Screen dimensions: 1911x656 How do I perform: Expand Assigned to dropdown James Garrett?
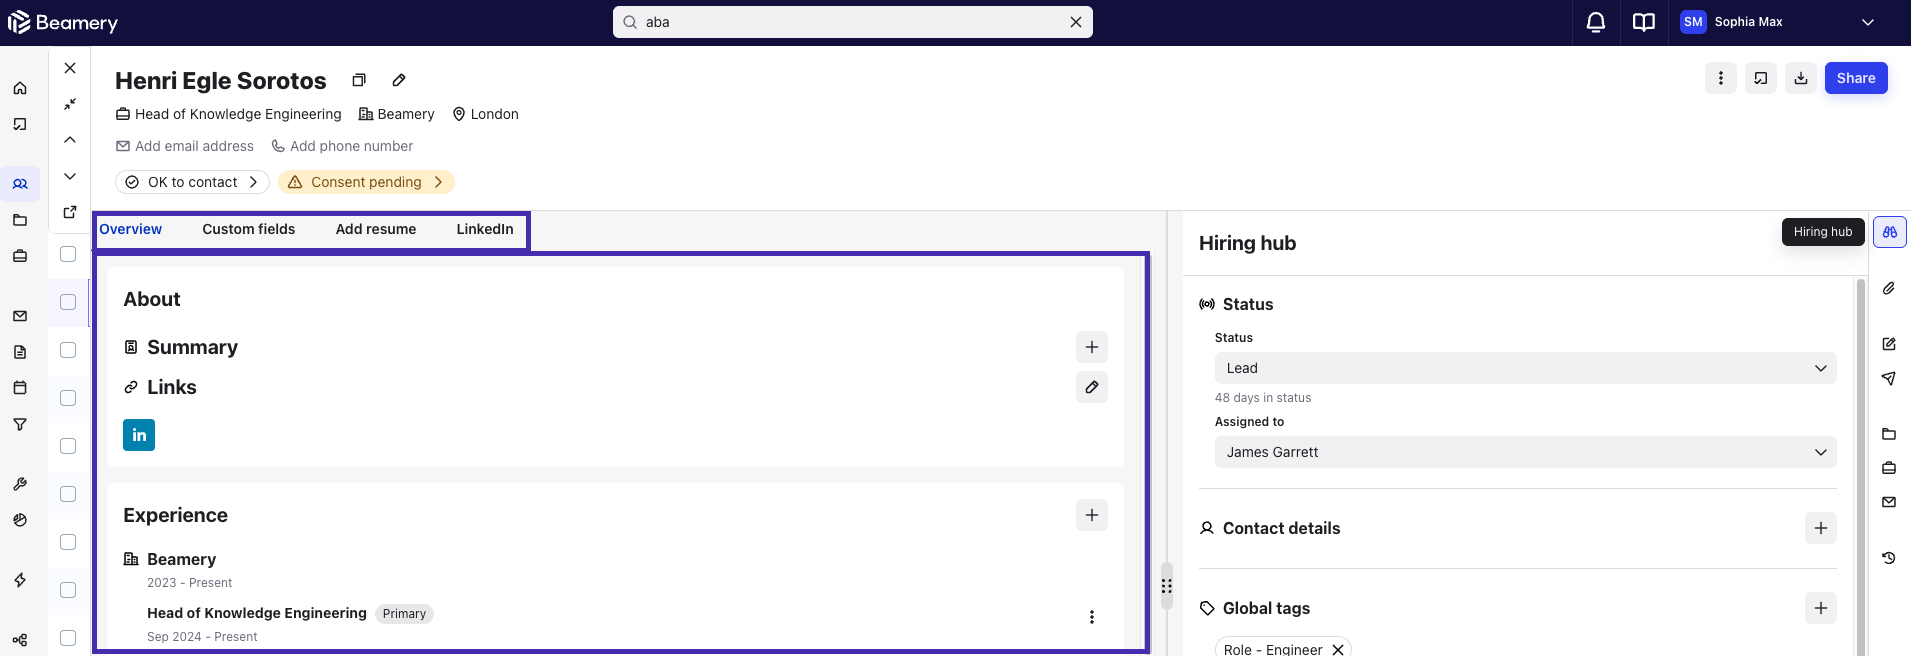1525,452
